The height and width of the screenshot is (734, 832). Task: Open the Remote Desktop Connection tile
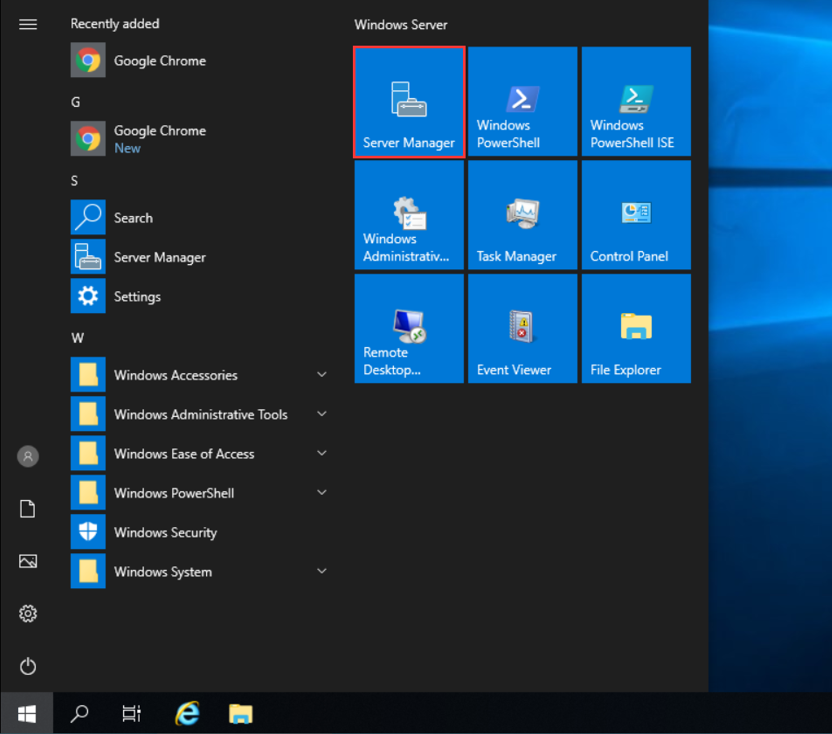pos(409,329)
